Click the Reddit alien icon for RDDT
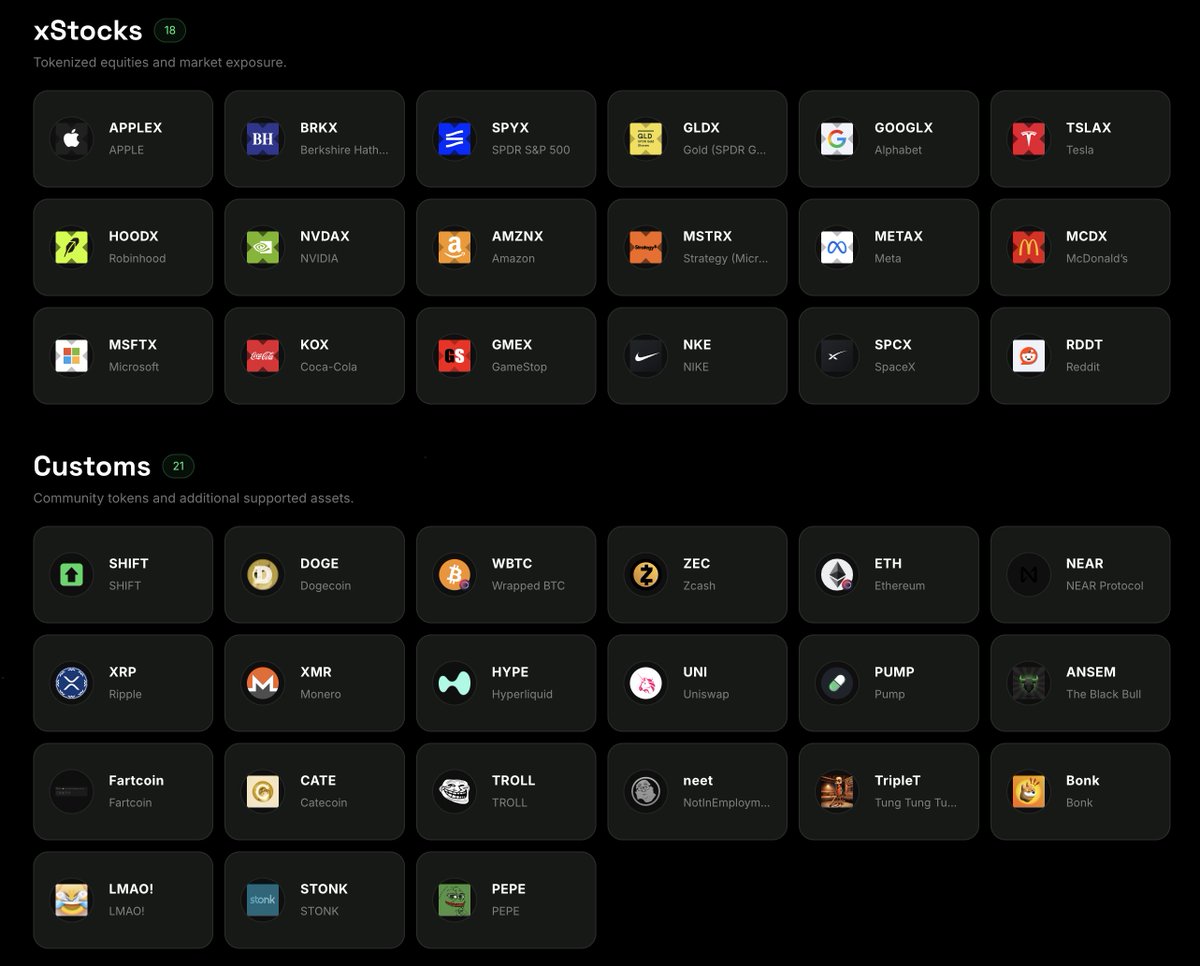Image resolution: width=1200 pixels, height=966 pixels. click(1029, 356)
